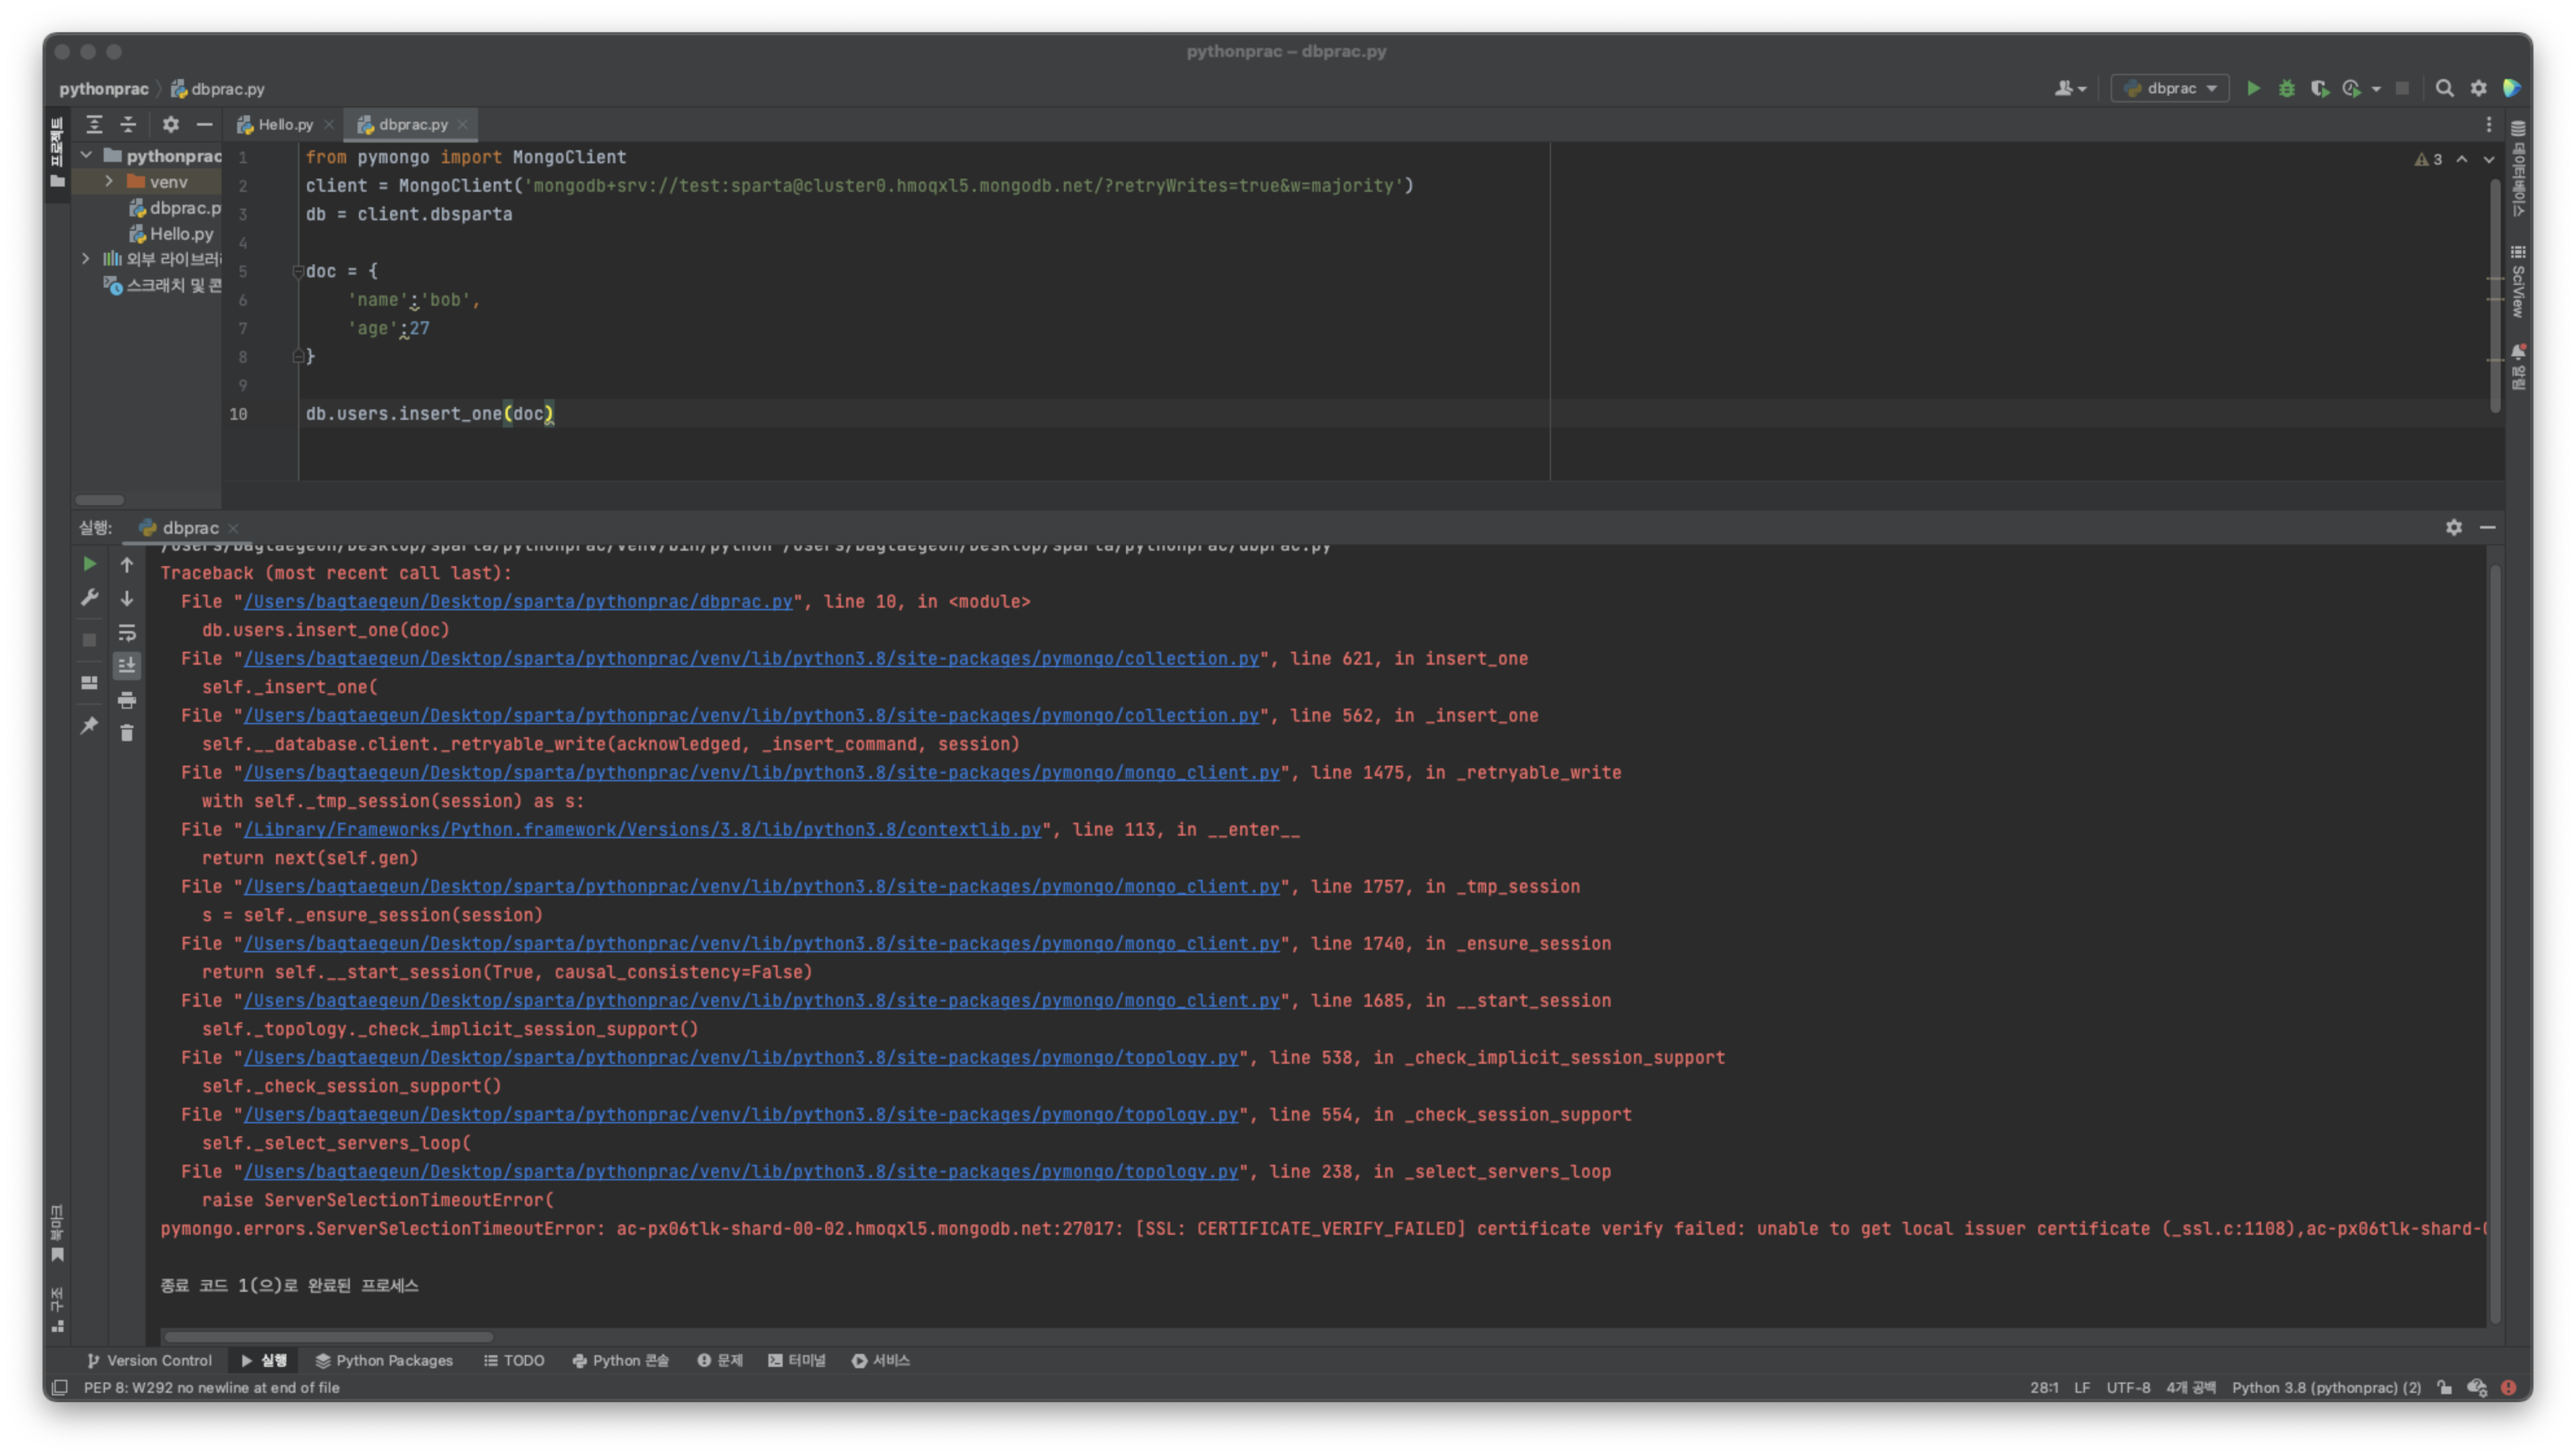Open the Version Control tool window tab
Image resolution: width=2576 pixels, height=1455 pixels.
click(x=149, y=1360)
